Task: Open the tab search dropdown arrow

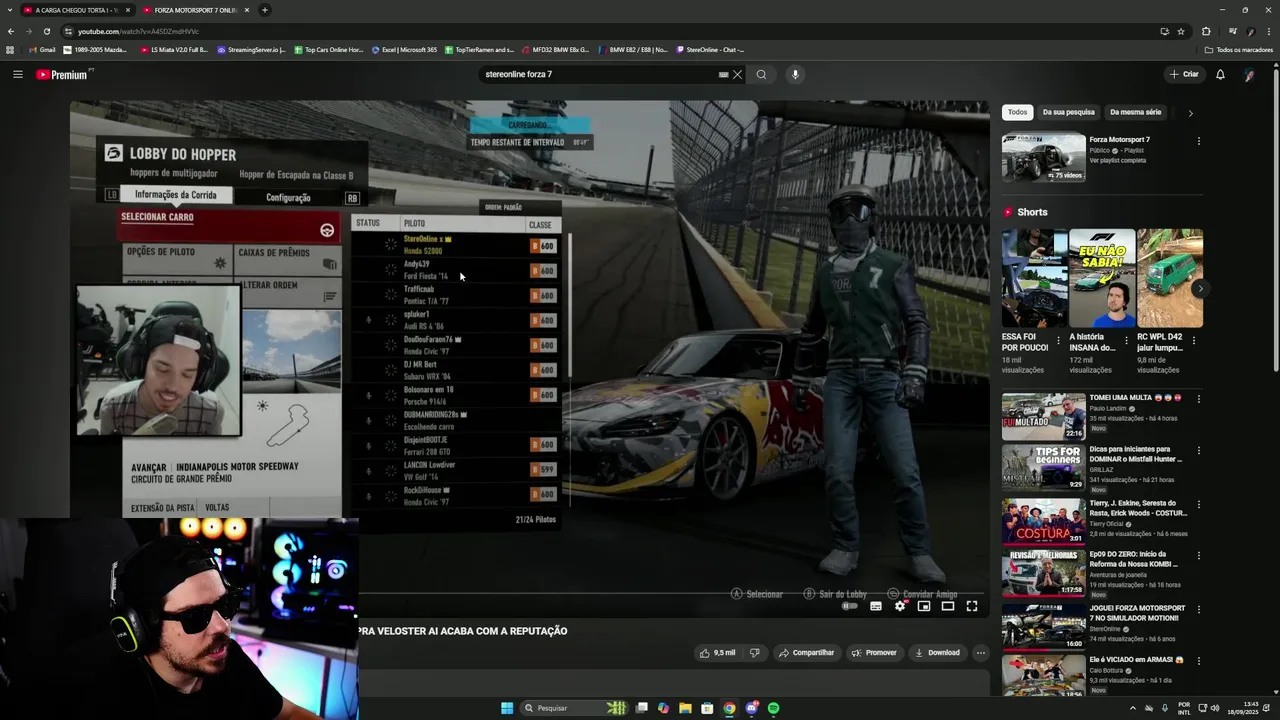Action: coord(8,10)
